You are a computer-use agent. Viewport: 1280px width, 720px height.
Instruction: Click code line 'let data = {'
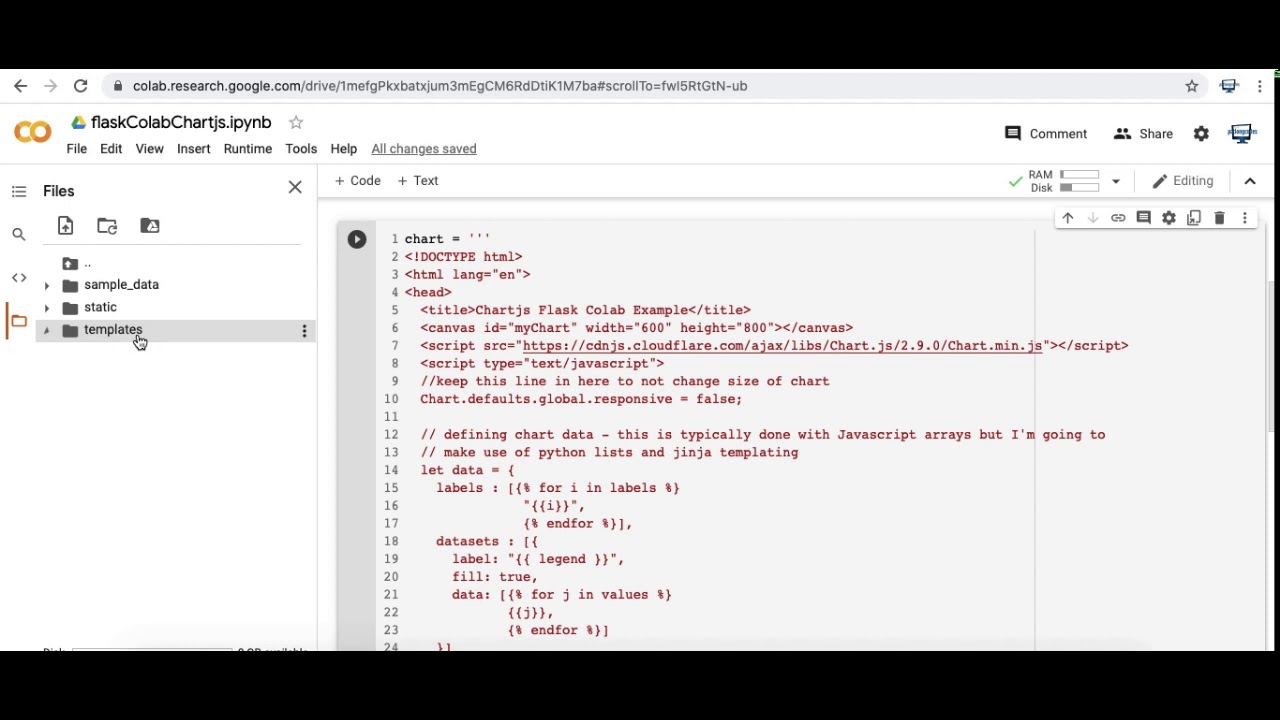467,470
